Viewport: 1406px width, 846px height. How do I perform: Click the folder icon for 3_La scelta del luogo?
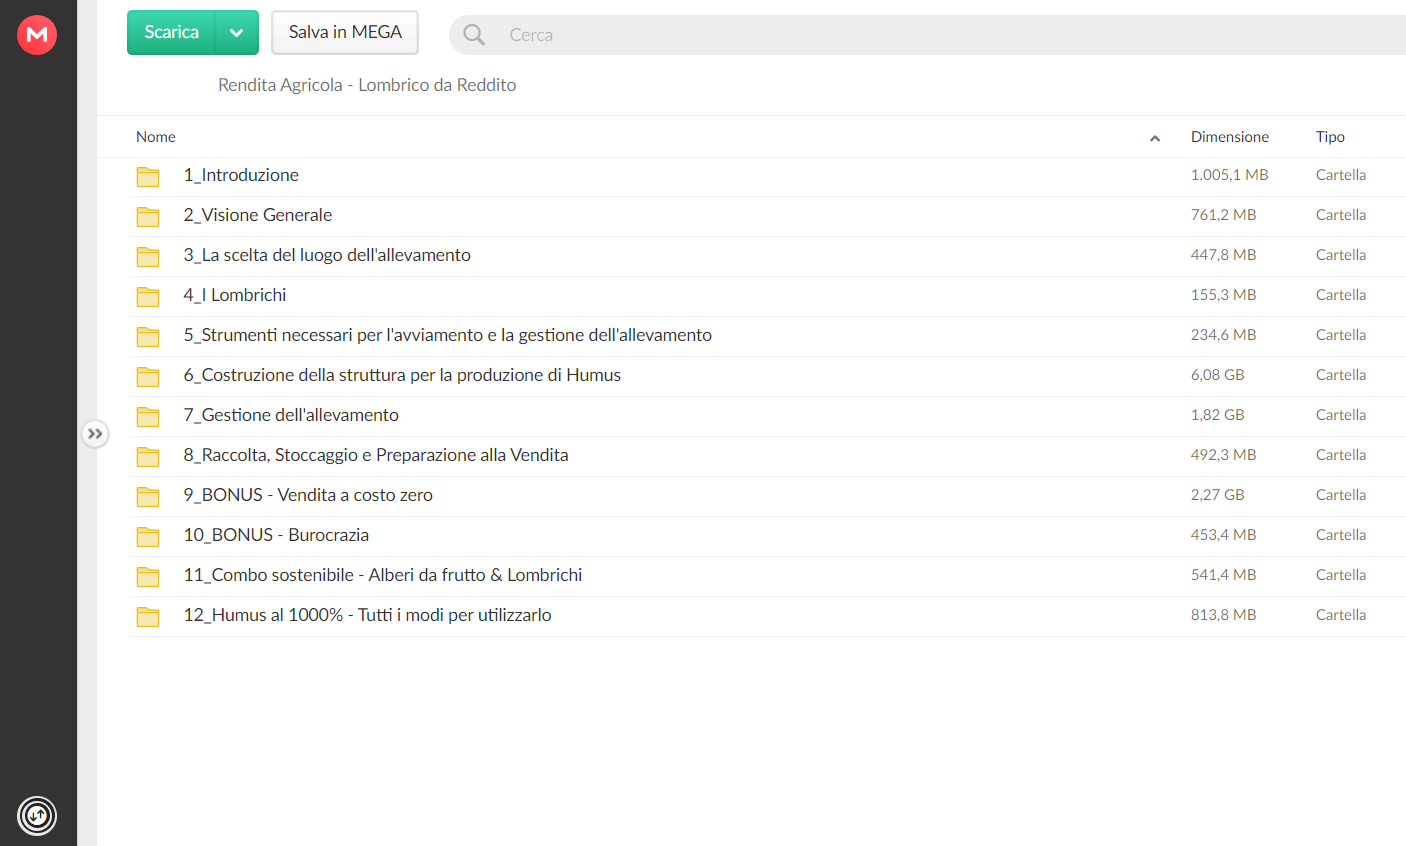(x=148, y=257)
